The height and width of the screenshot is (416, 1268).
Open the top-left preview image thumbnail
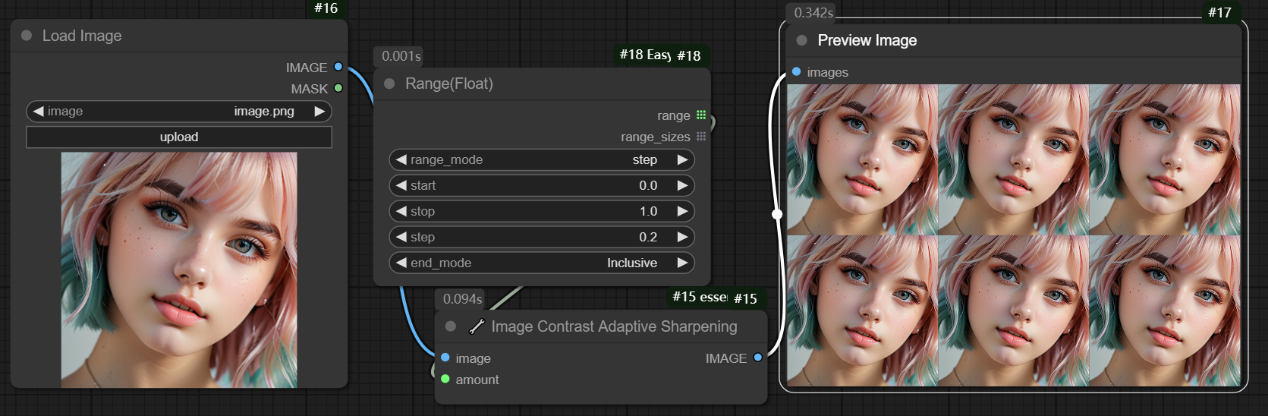[863, 158]
